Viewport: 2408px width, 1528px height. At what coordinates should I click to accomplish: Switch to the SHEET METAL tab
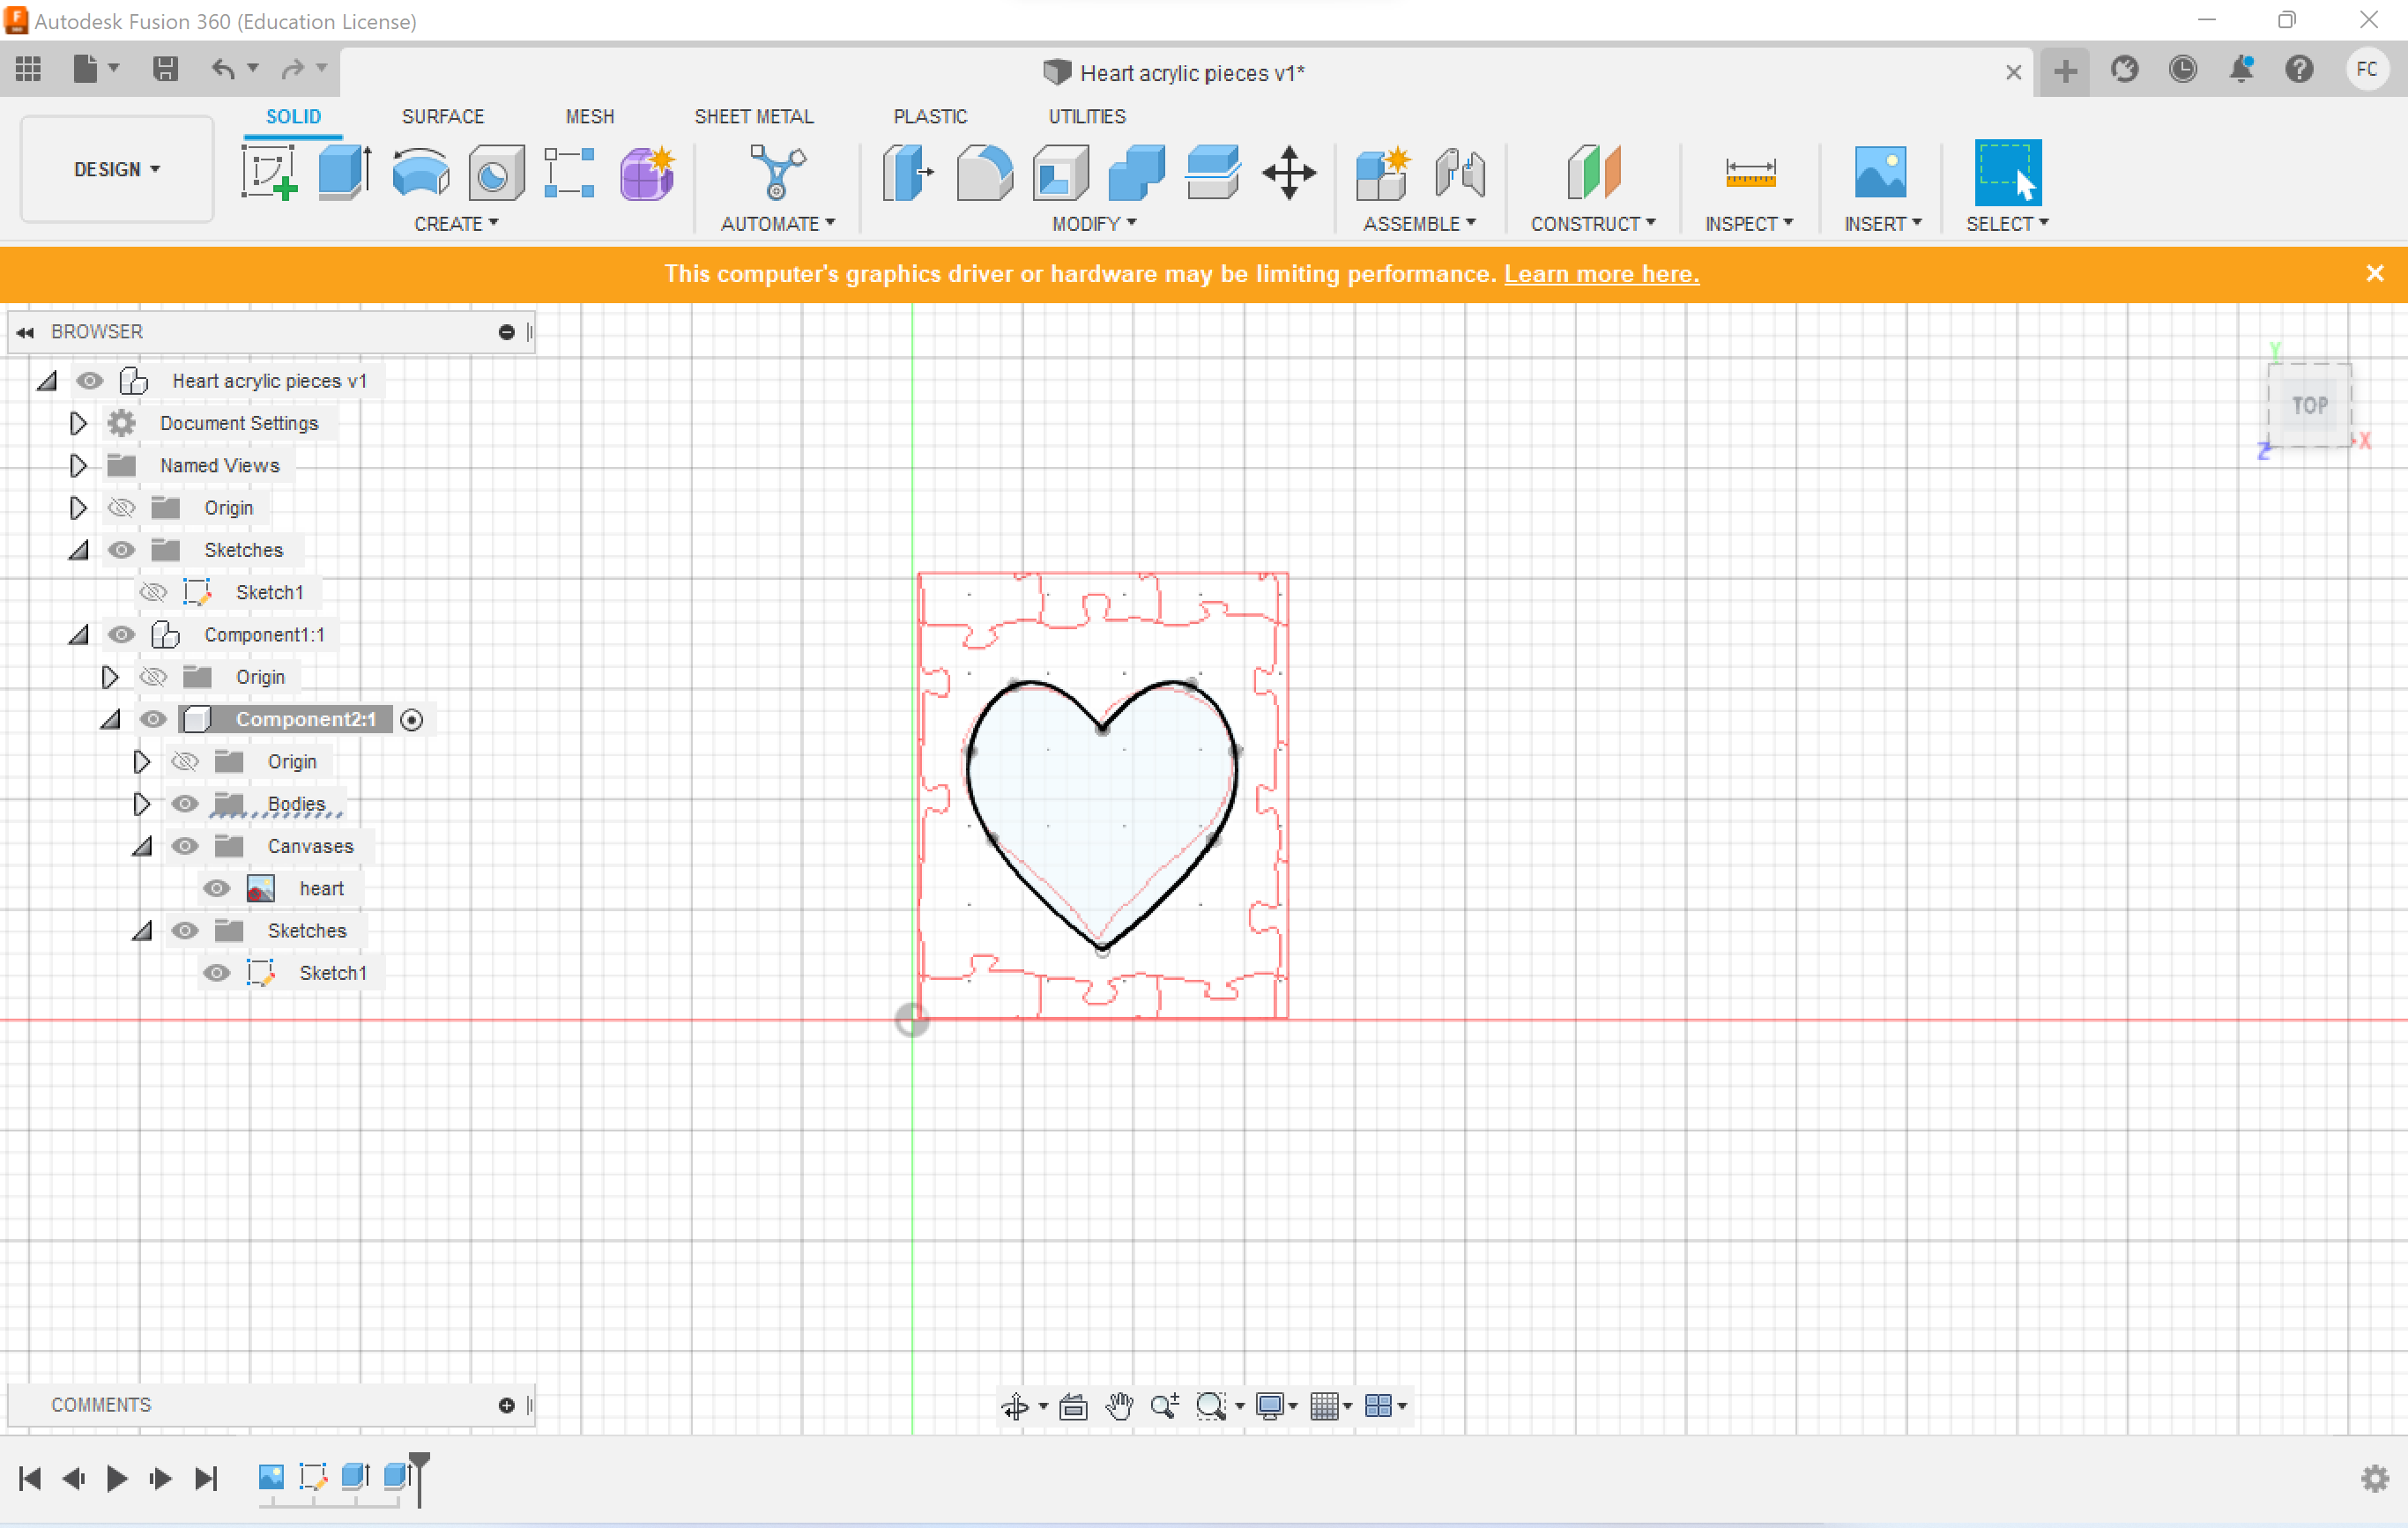pos(753,115)
